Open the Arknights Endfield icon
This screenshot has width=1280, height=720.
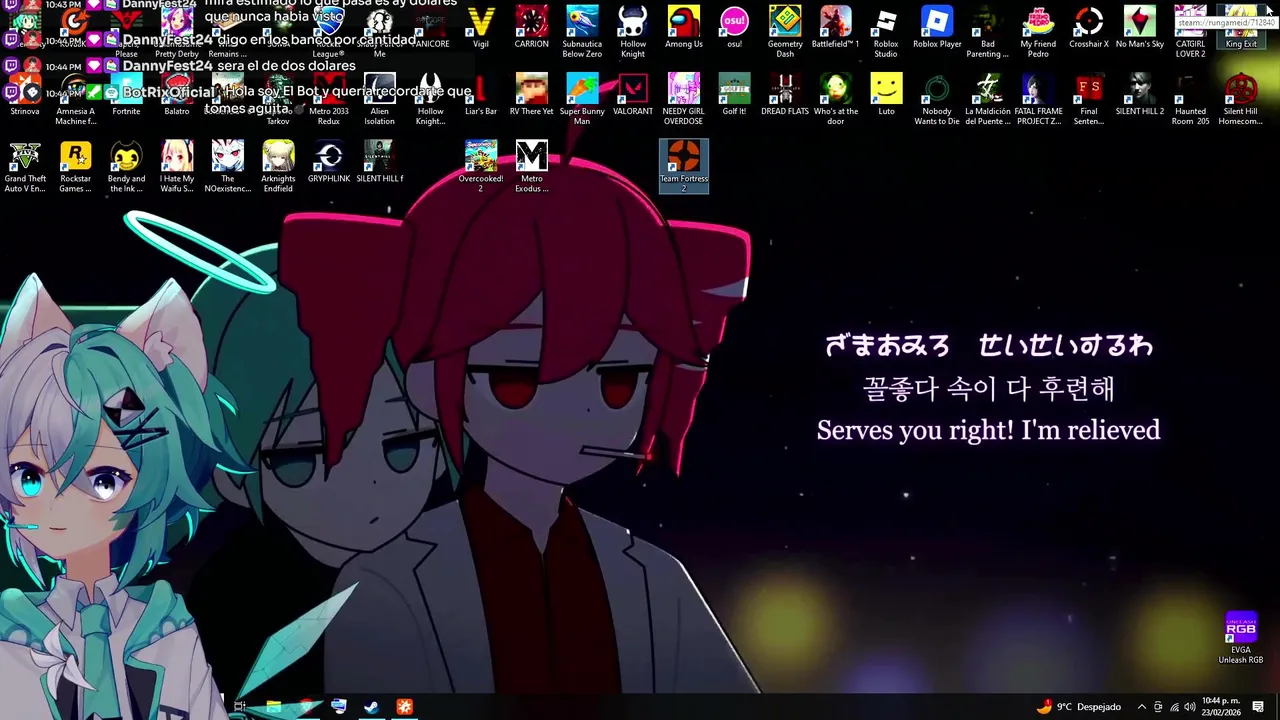coord(278,166)
